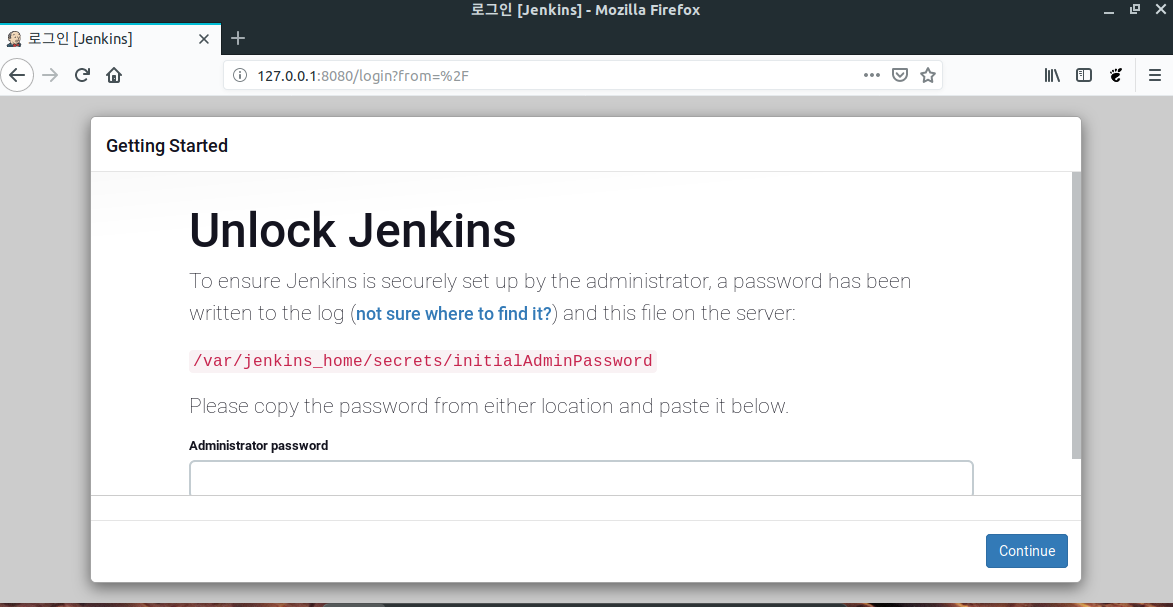Click the 'Please copy the password' instruction text
Image resolution: width=1173 pixels, height=607 pixels.
pyautogui.click(x=489, y=406)
